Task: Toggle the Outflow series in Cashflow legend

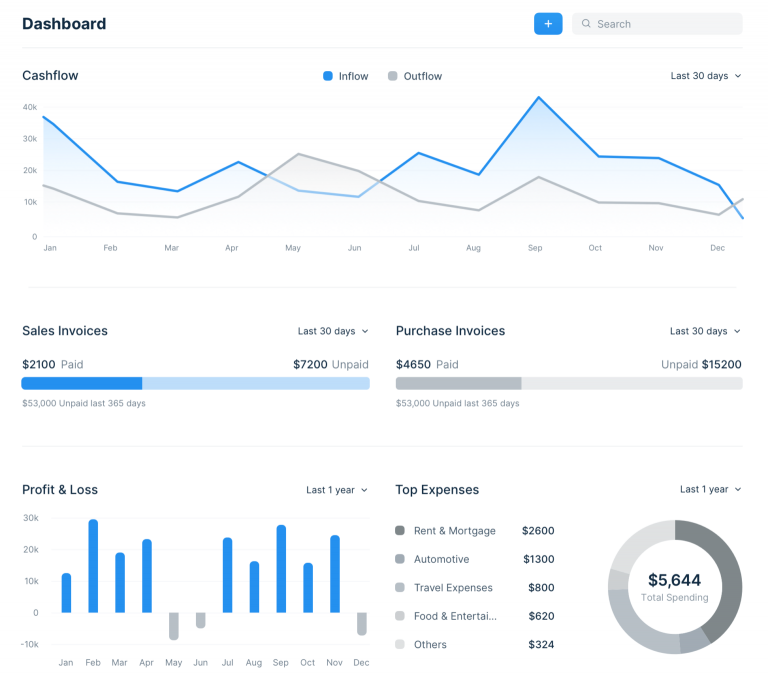Action: tap(415, 76)
